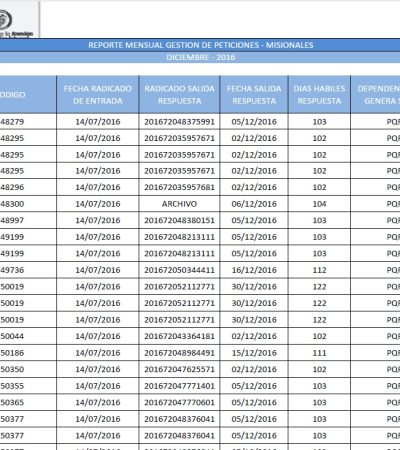Click radicado cell 201672048375991
The width and height of the screenshot is (400, 450).
(179, 122)
